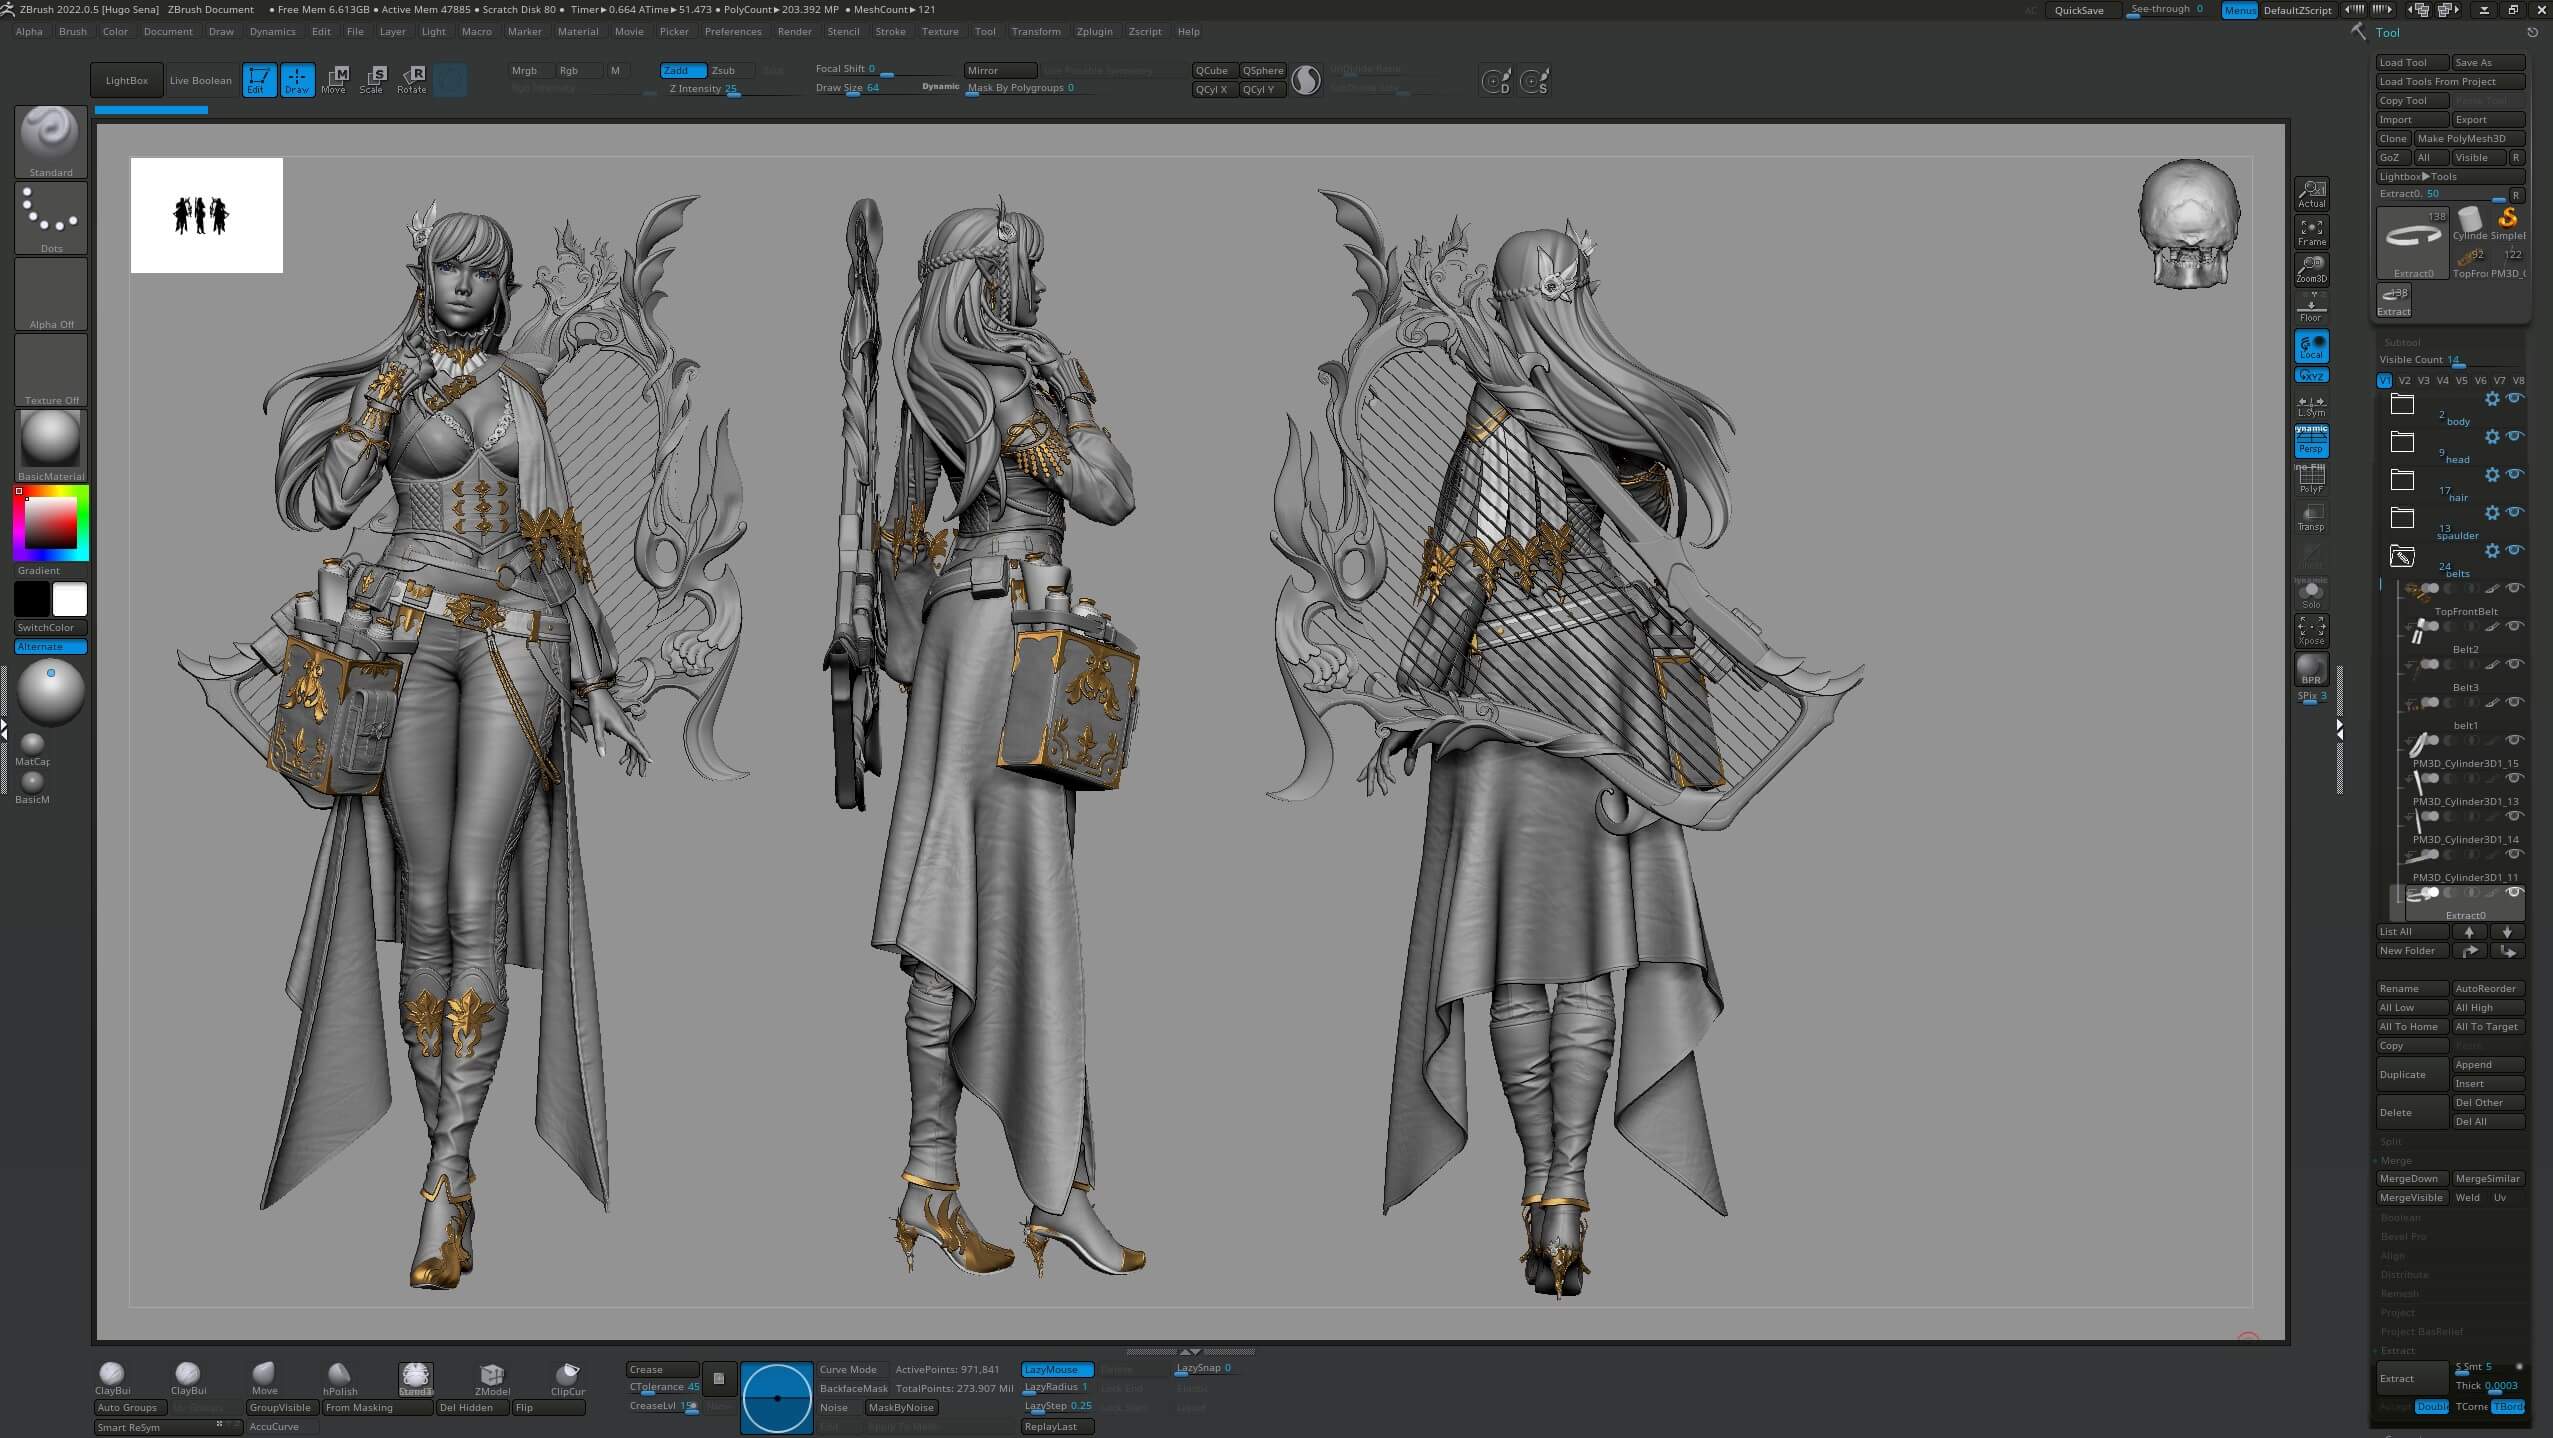Click the QuickSave button

[2080, 10]
